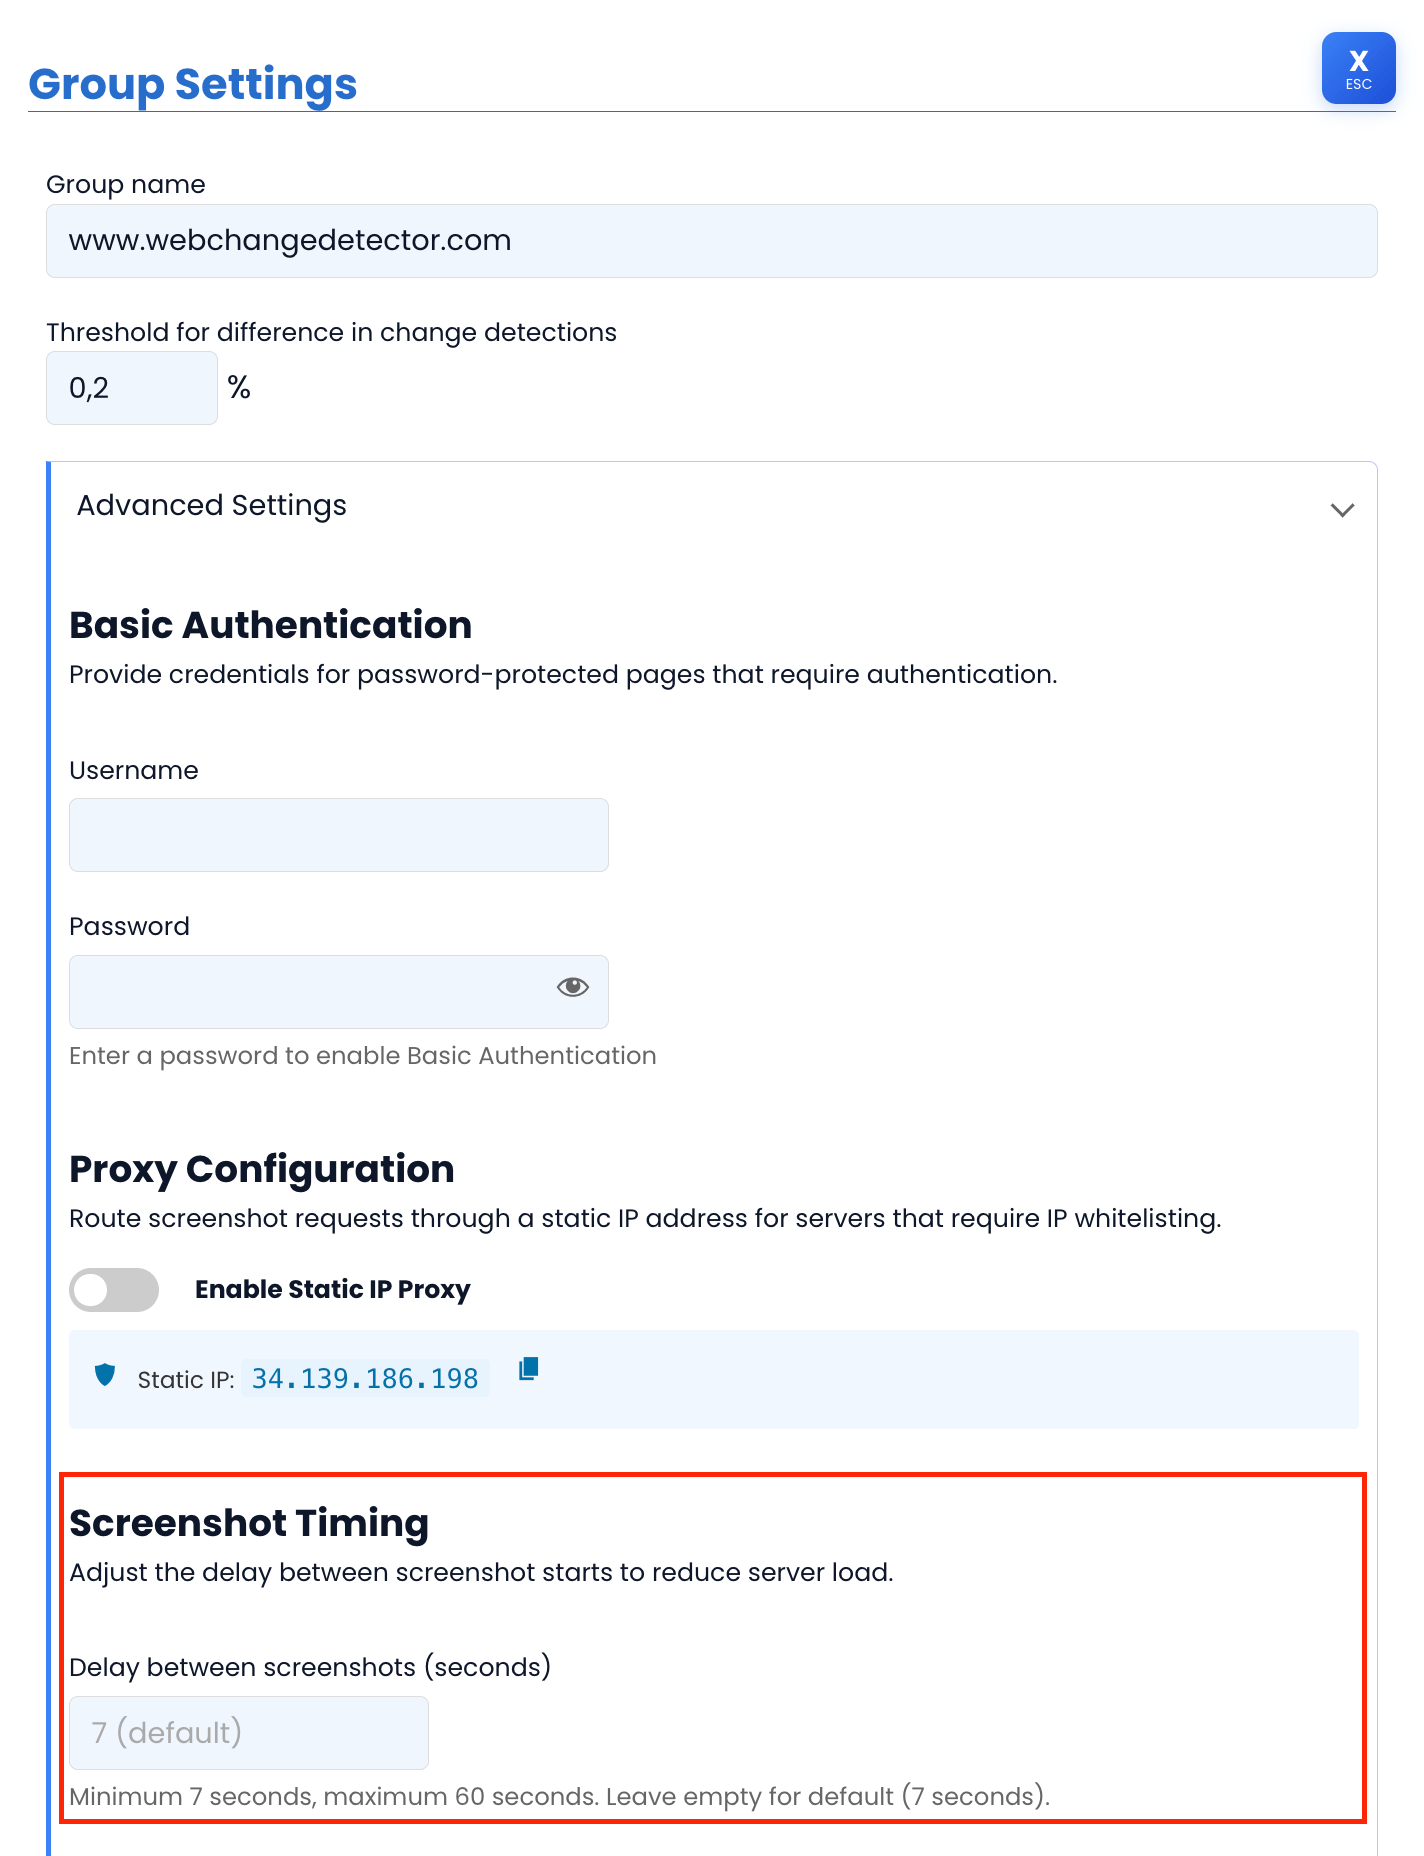The height and width of the screenshot is (1856, 1424).
Task: Click the Delay between screenshots field
Action: tap(248, 1732)
